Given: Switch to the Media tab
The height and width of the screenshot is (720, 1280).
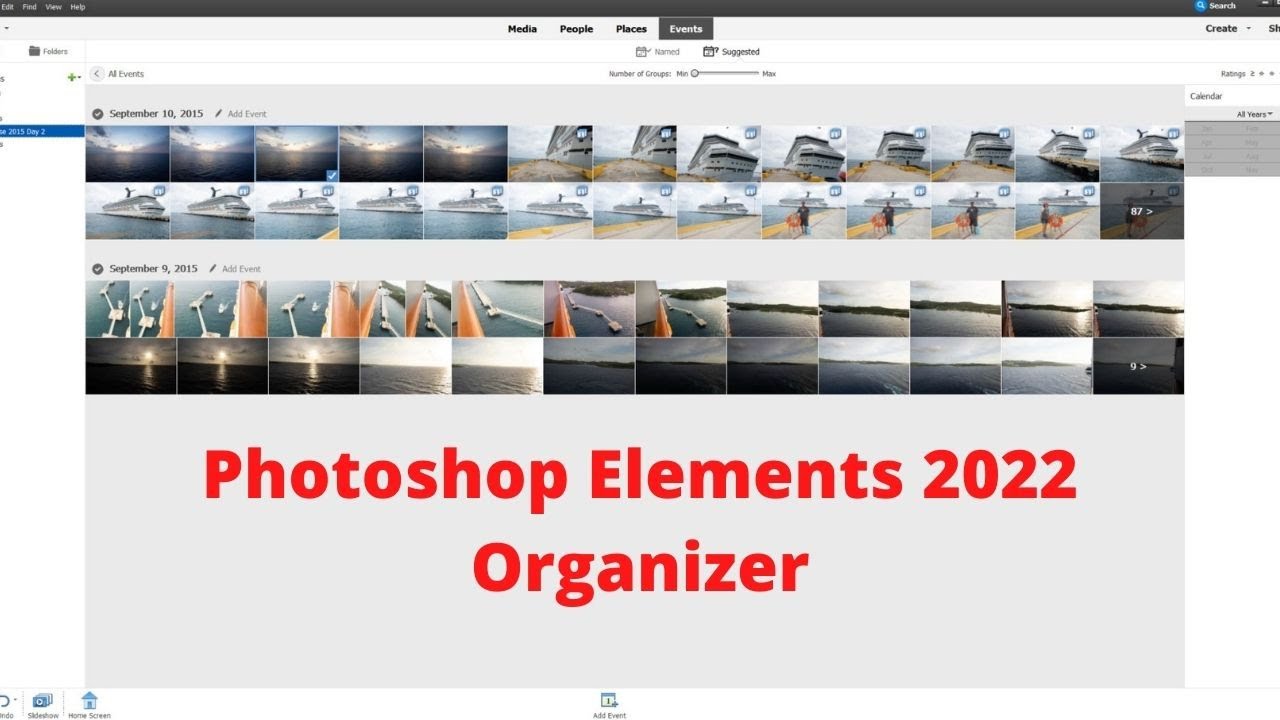Looking at the screenshot, I should 522,29.
